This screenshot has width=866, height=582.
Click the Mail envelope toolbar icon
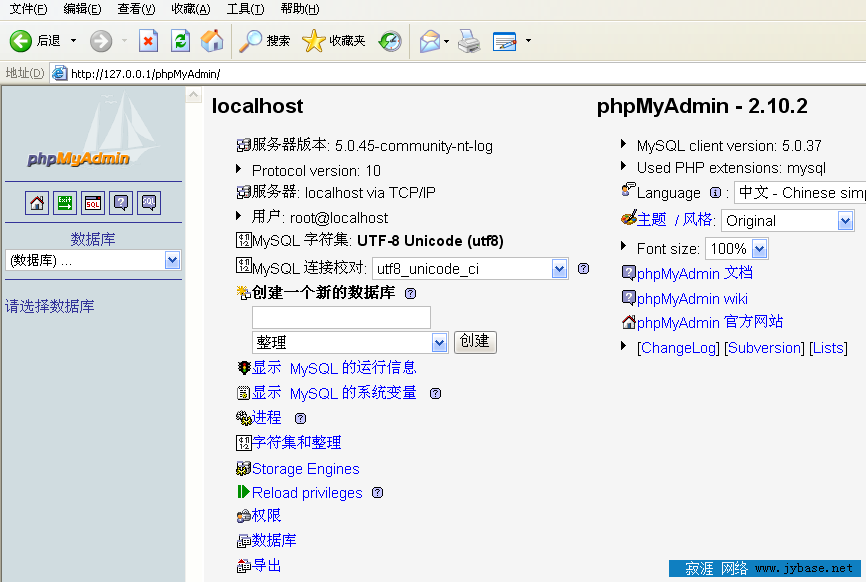pyautogui.click(x=429, y=41)
